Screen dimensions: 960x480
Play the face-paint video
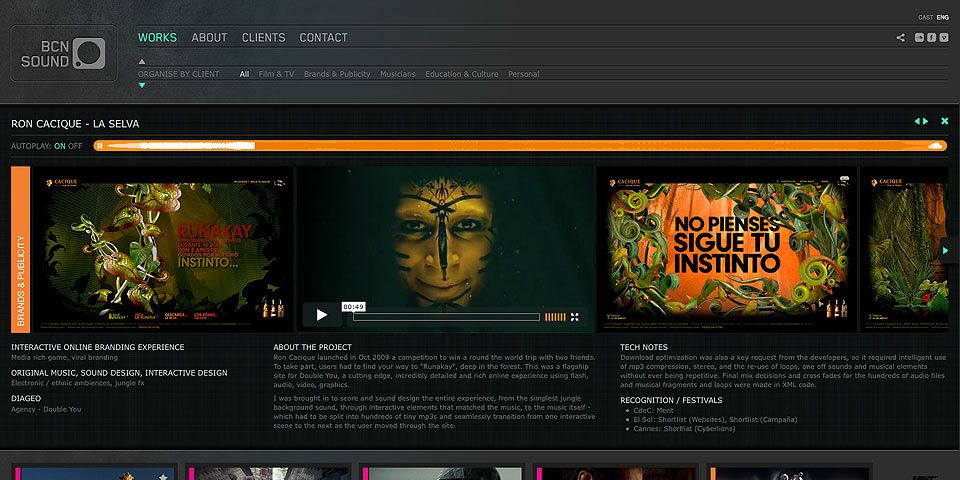click(x=322, y=315)
